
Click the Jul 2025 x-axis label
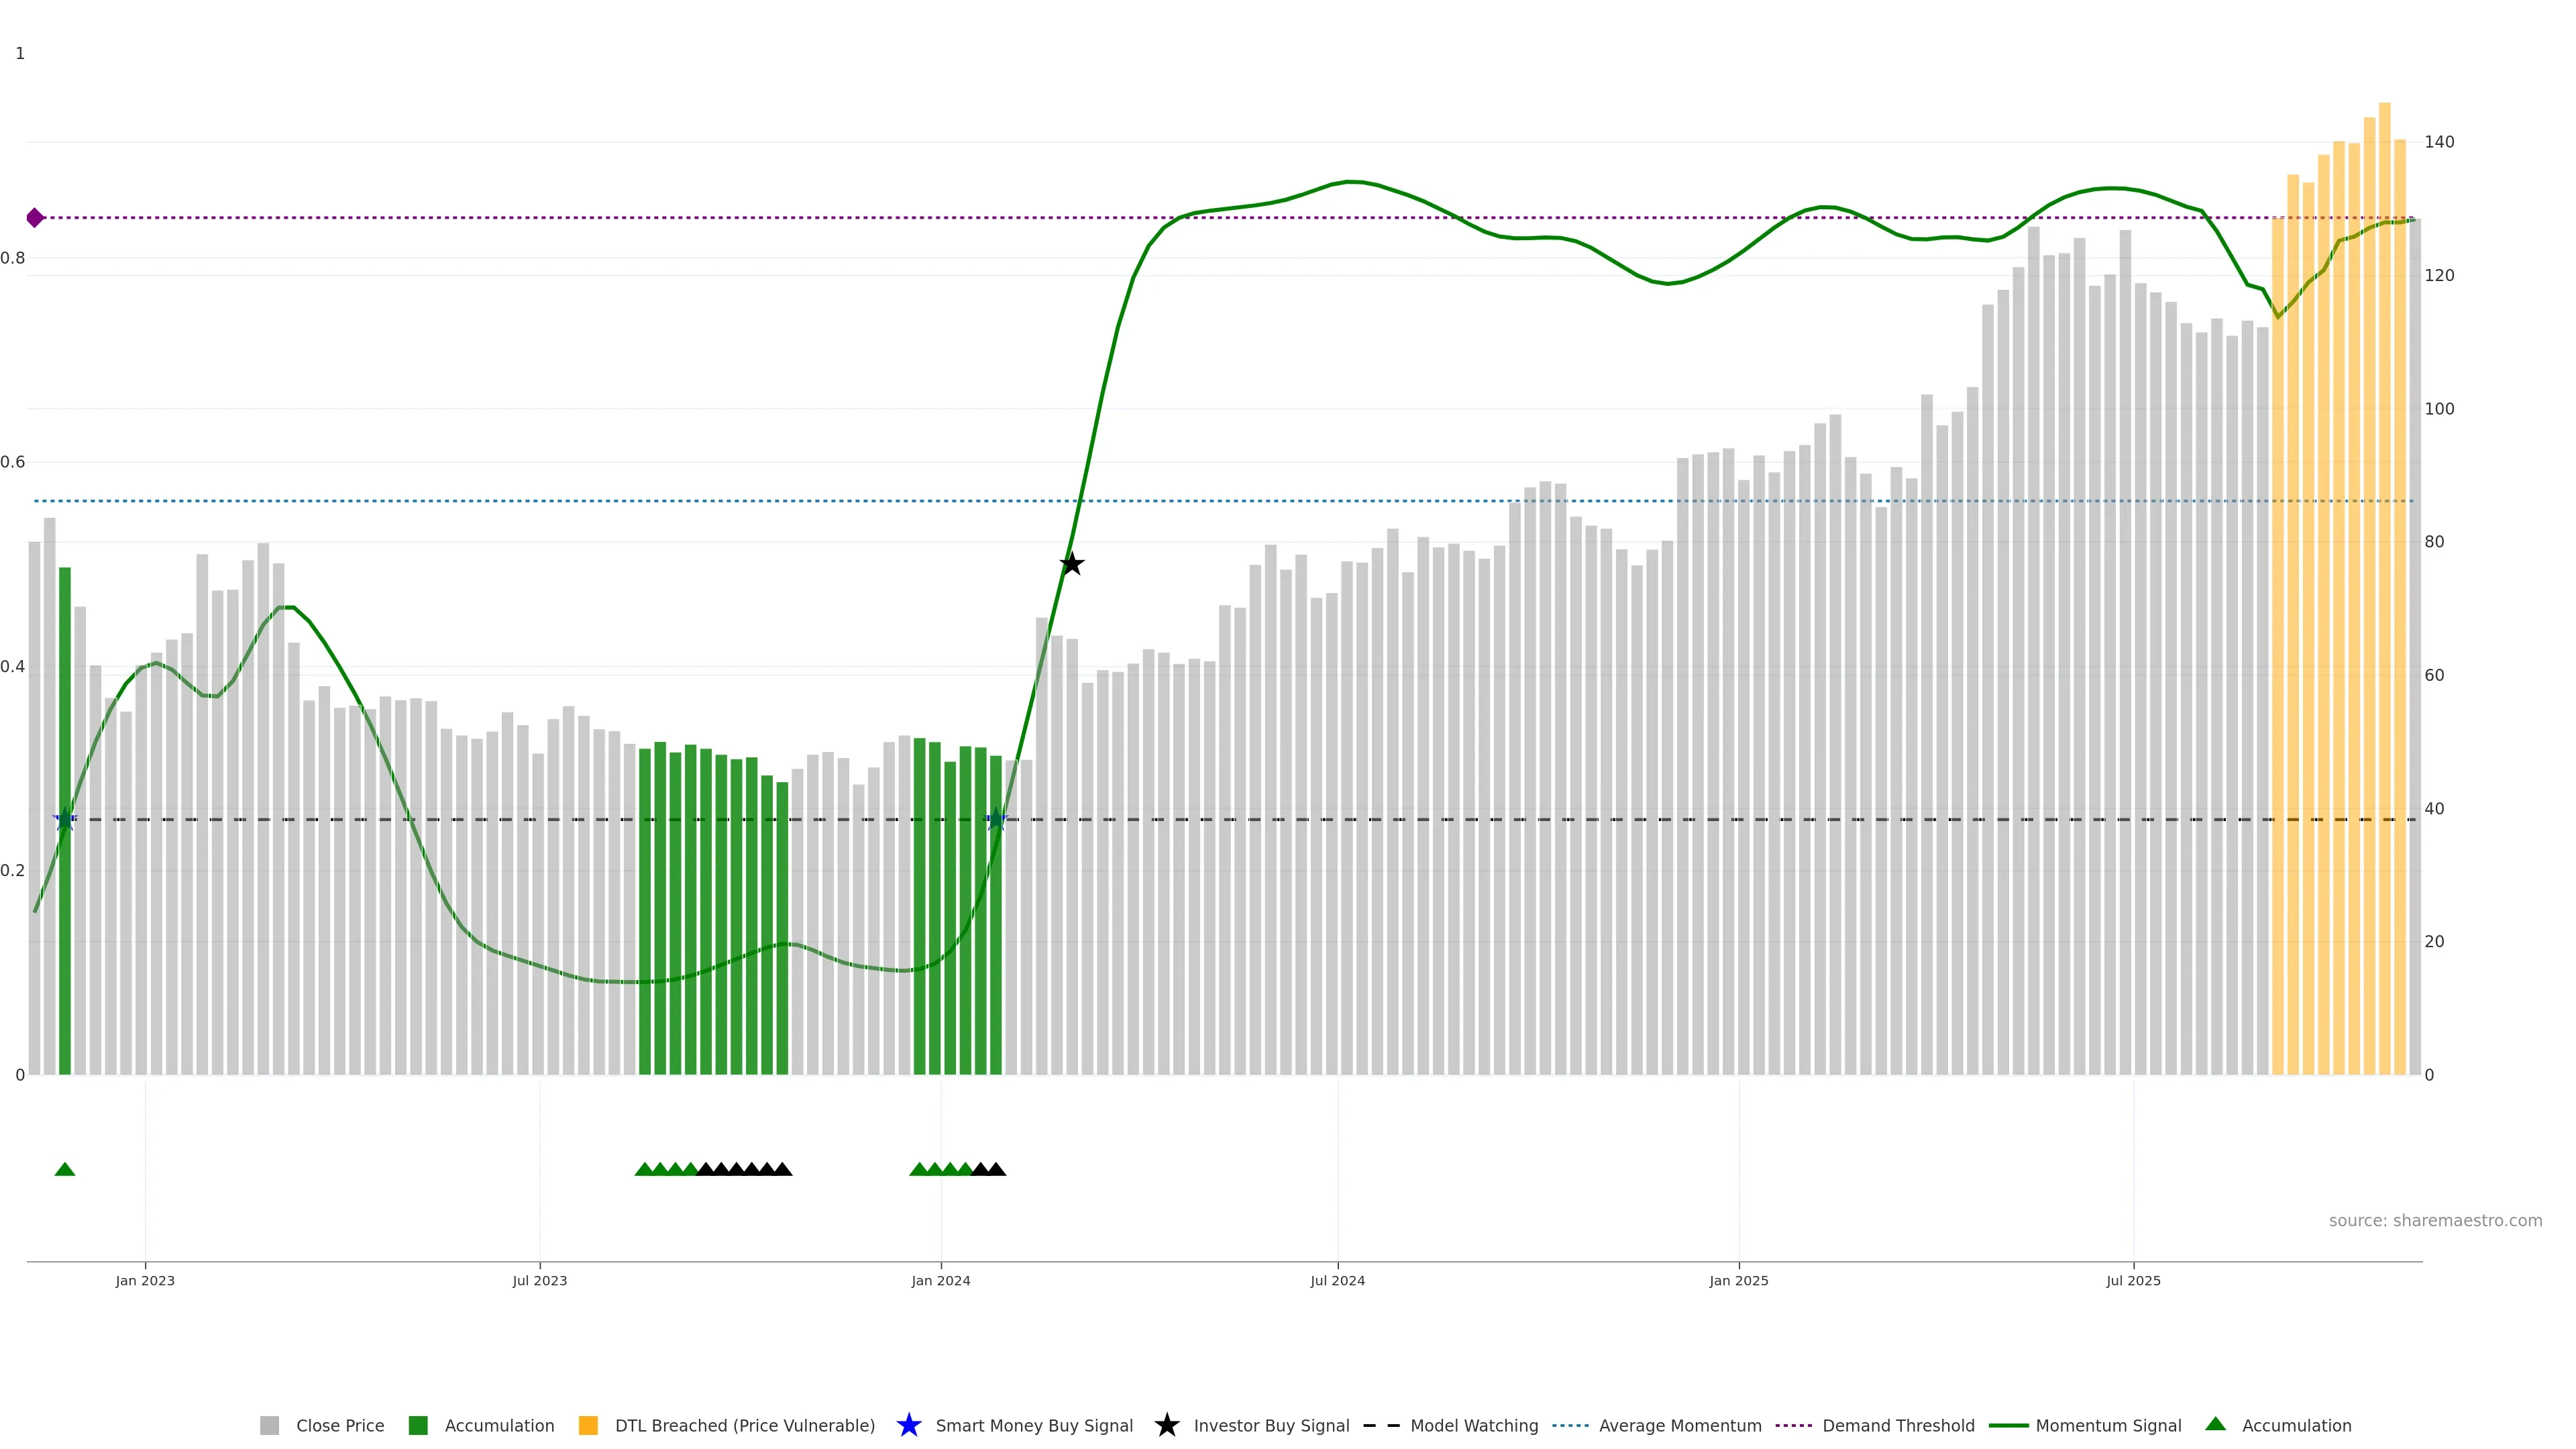pos(2133,1281)
